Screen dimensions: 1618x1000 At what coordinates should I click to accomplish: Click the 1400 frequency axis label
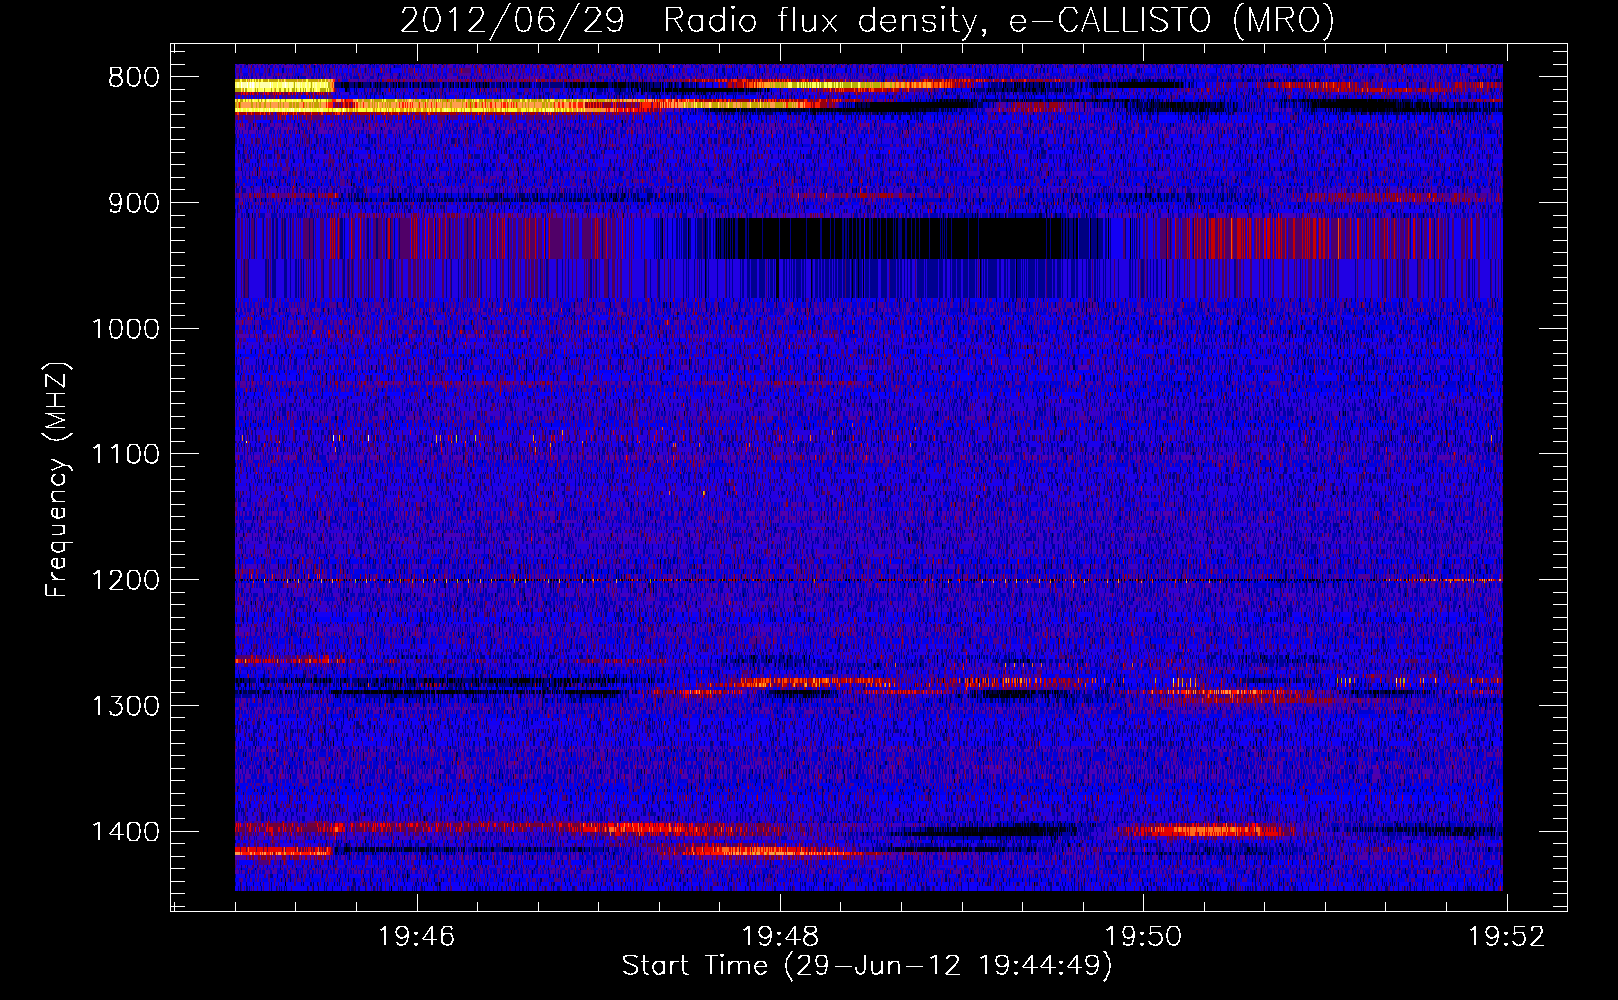125,832
